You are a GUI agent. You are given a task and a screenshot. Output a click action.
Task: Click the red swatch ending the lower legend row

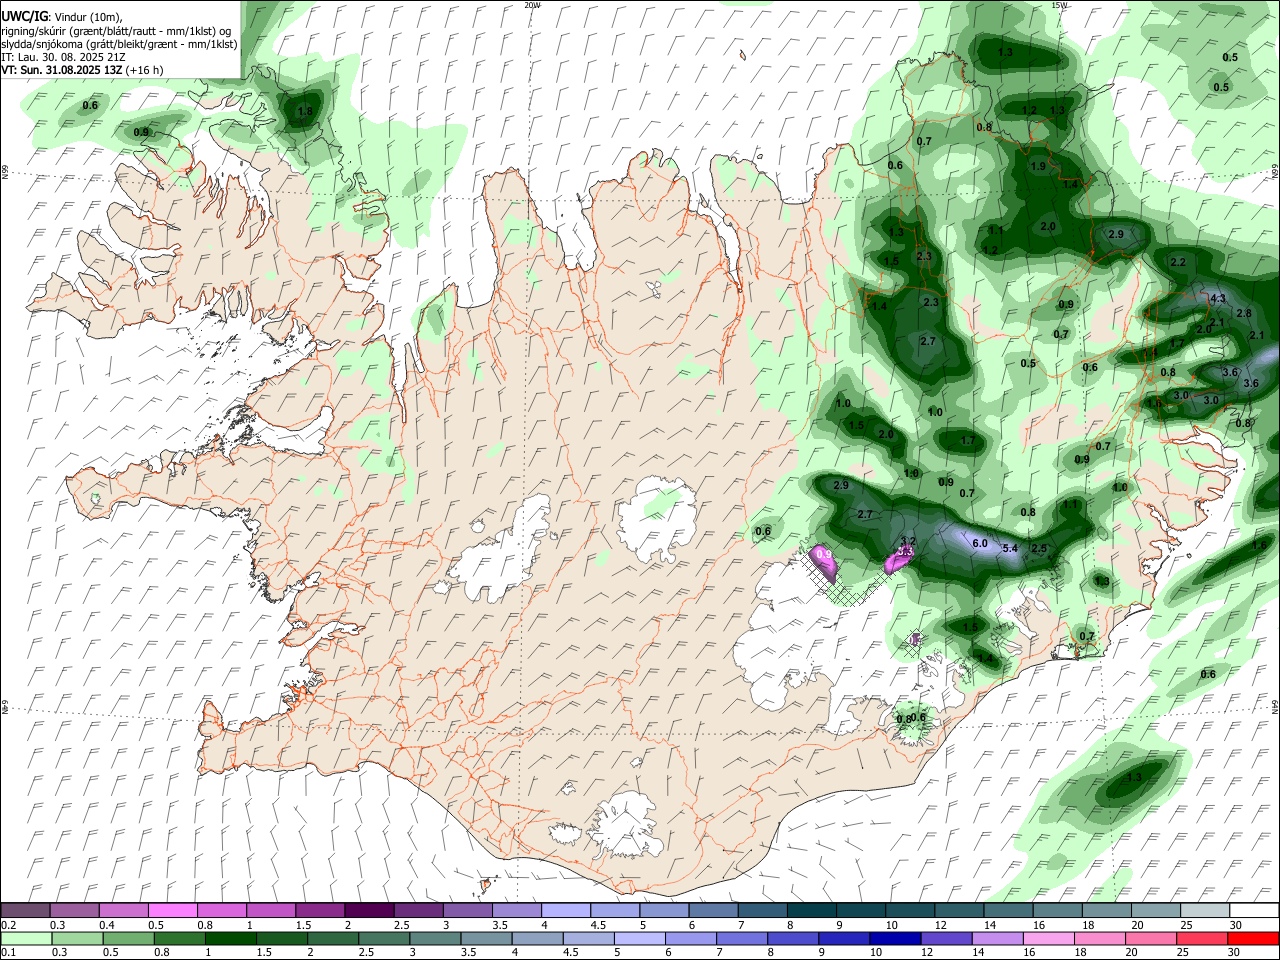(1253, 938)
